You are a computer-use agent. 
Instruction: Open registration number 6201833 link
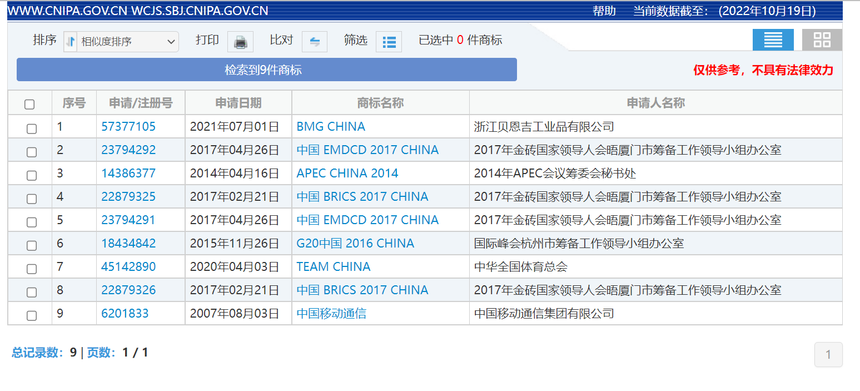tap(125, 314)
